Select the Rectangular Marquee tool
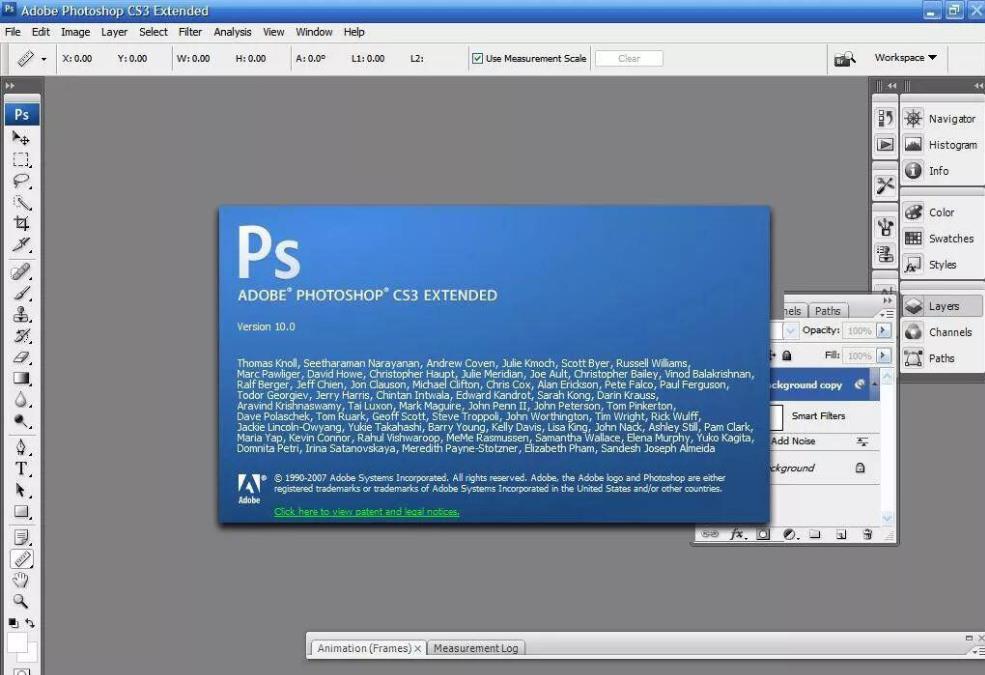The image size is (985, 675). [x=21, y=159]
